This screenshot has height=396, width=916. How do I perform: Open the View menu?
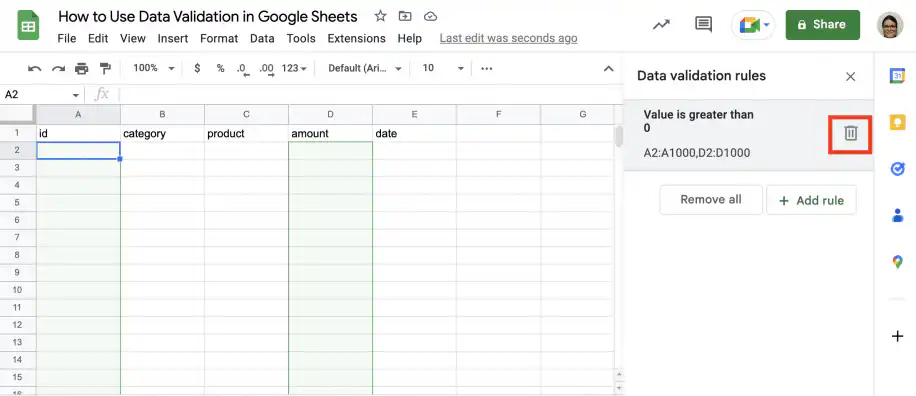point(133,39)
